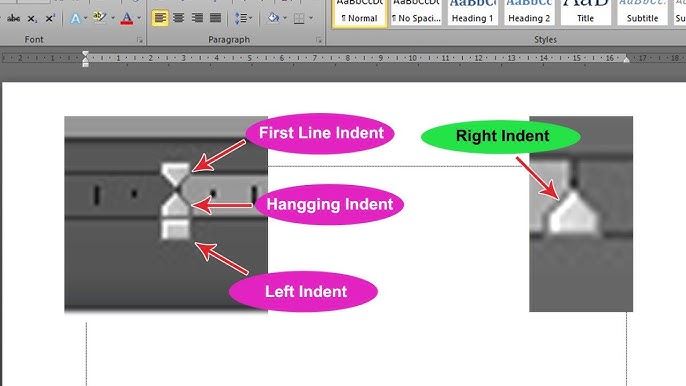This screenshot has width=686, height=386.
Task: Click the First Line Indent marker on ruler
Action: [85, 54]
